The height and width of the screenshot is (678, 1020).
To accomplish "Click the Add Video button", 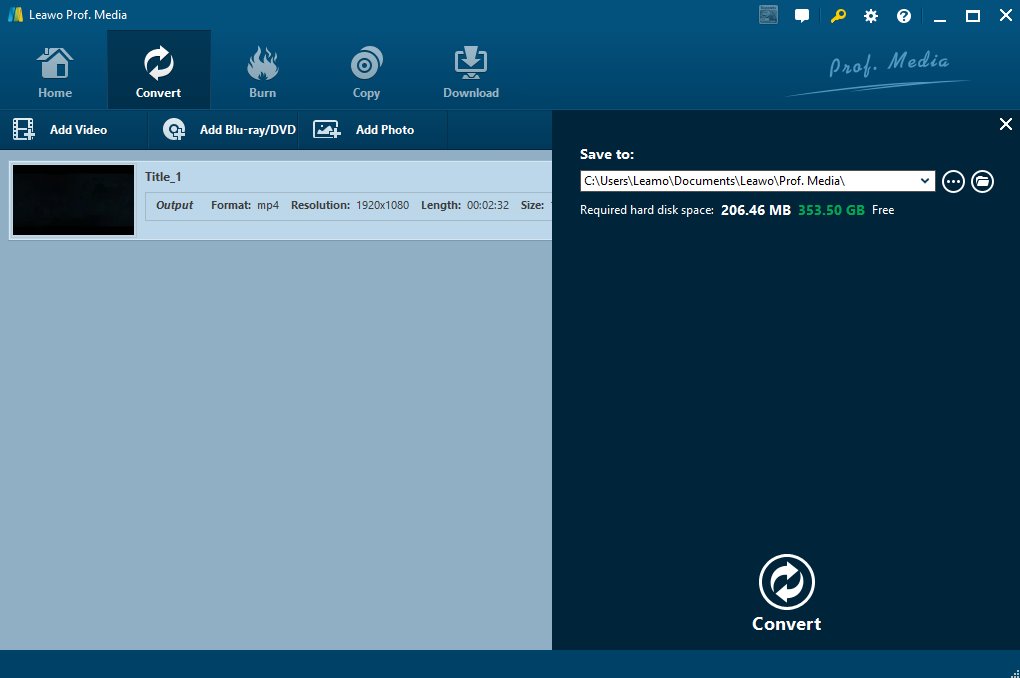I will [x=60, y=130].
